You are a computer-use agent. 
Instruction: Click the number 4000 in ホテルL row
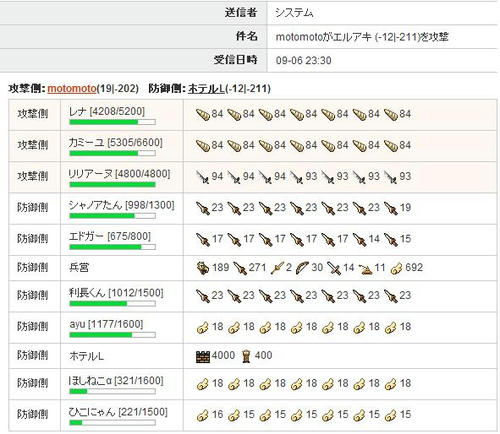(223, 356)
